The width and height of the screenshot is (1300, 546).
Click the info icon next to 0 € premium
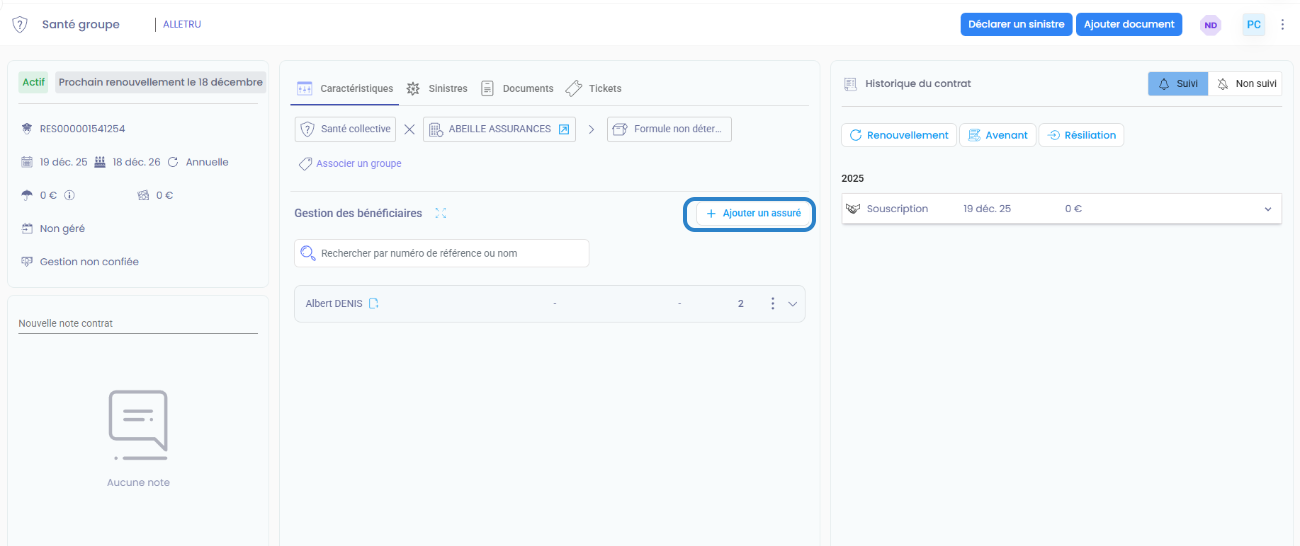(x=70, y=195)
